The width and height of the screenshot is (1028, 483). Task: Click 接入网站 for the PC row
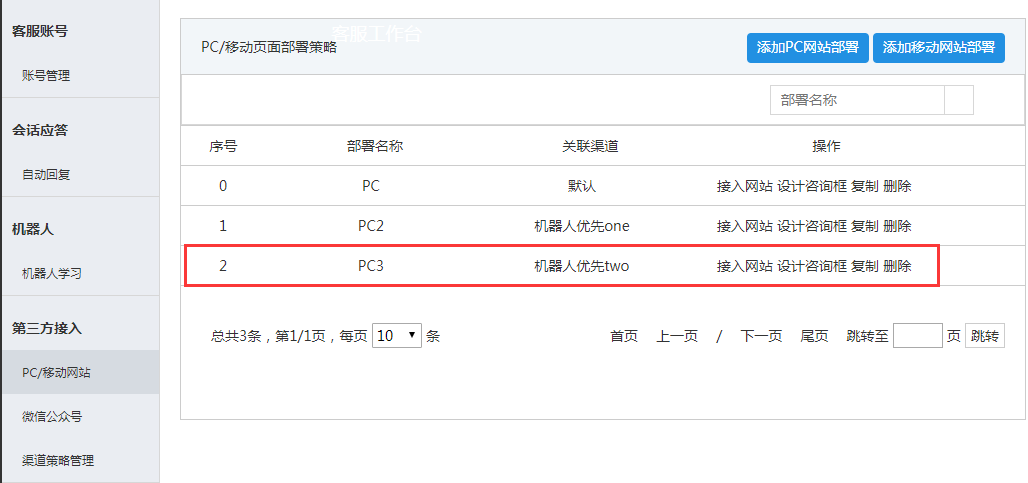click(x=744, y=186)
